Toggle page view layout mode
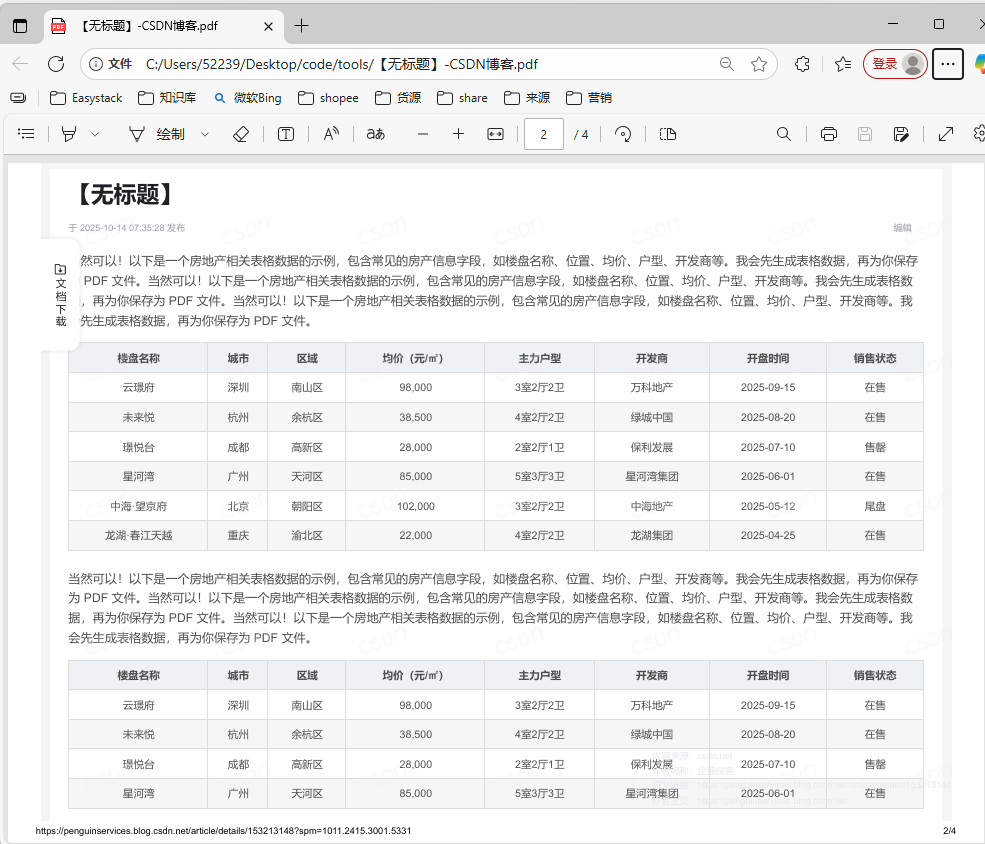 [x=668, y=133]
